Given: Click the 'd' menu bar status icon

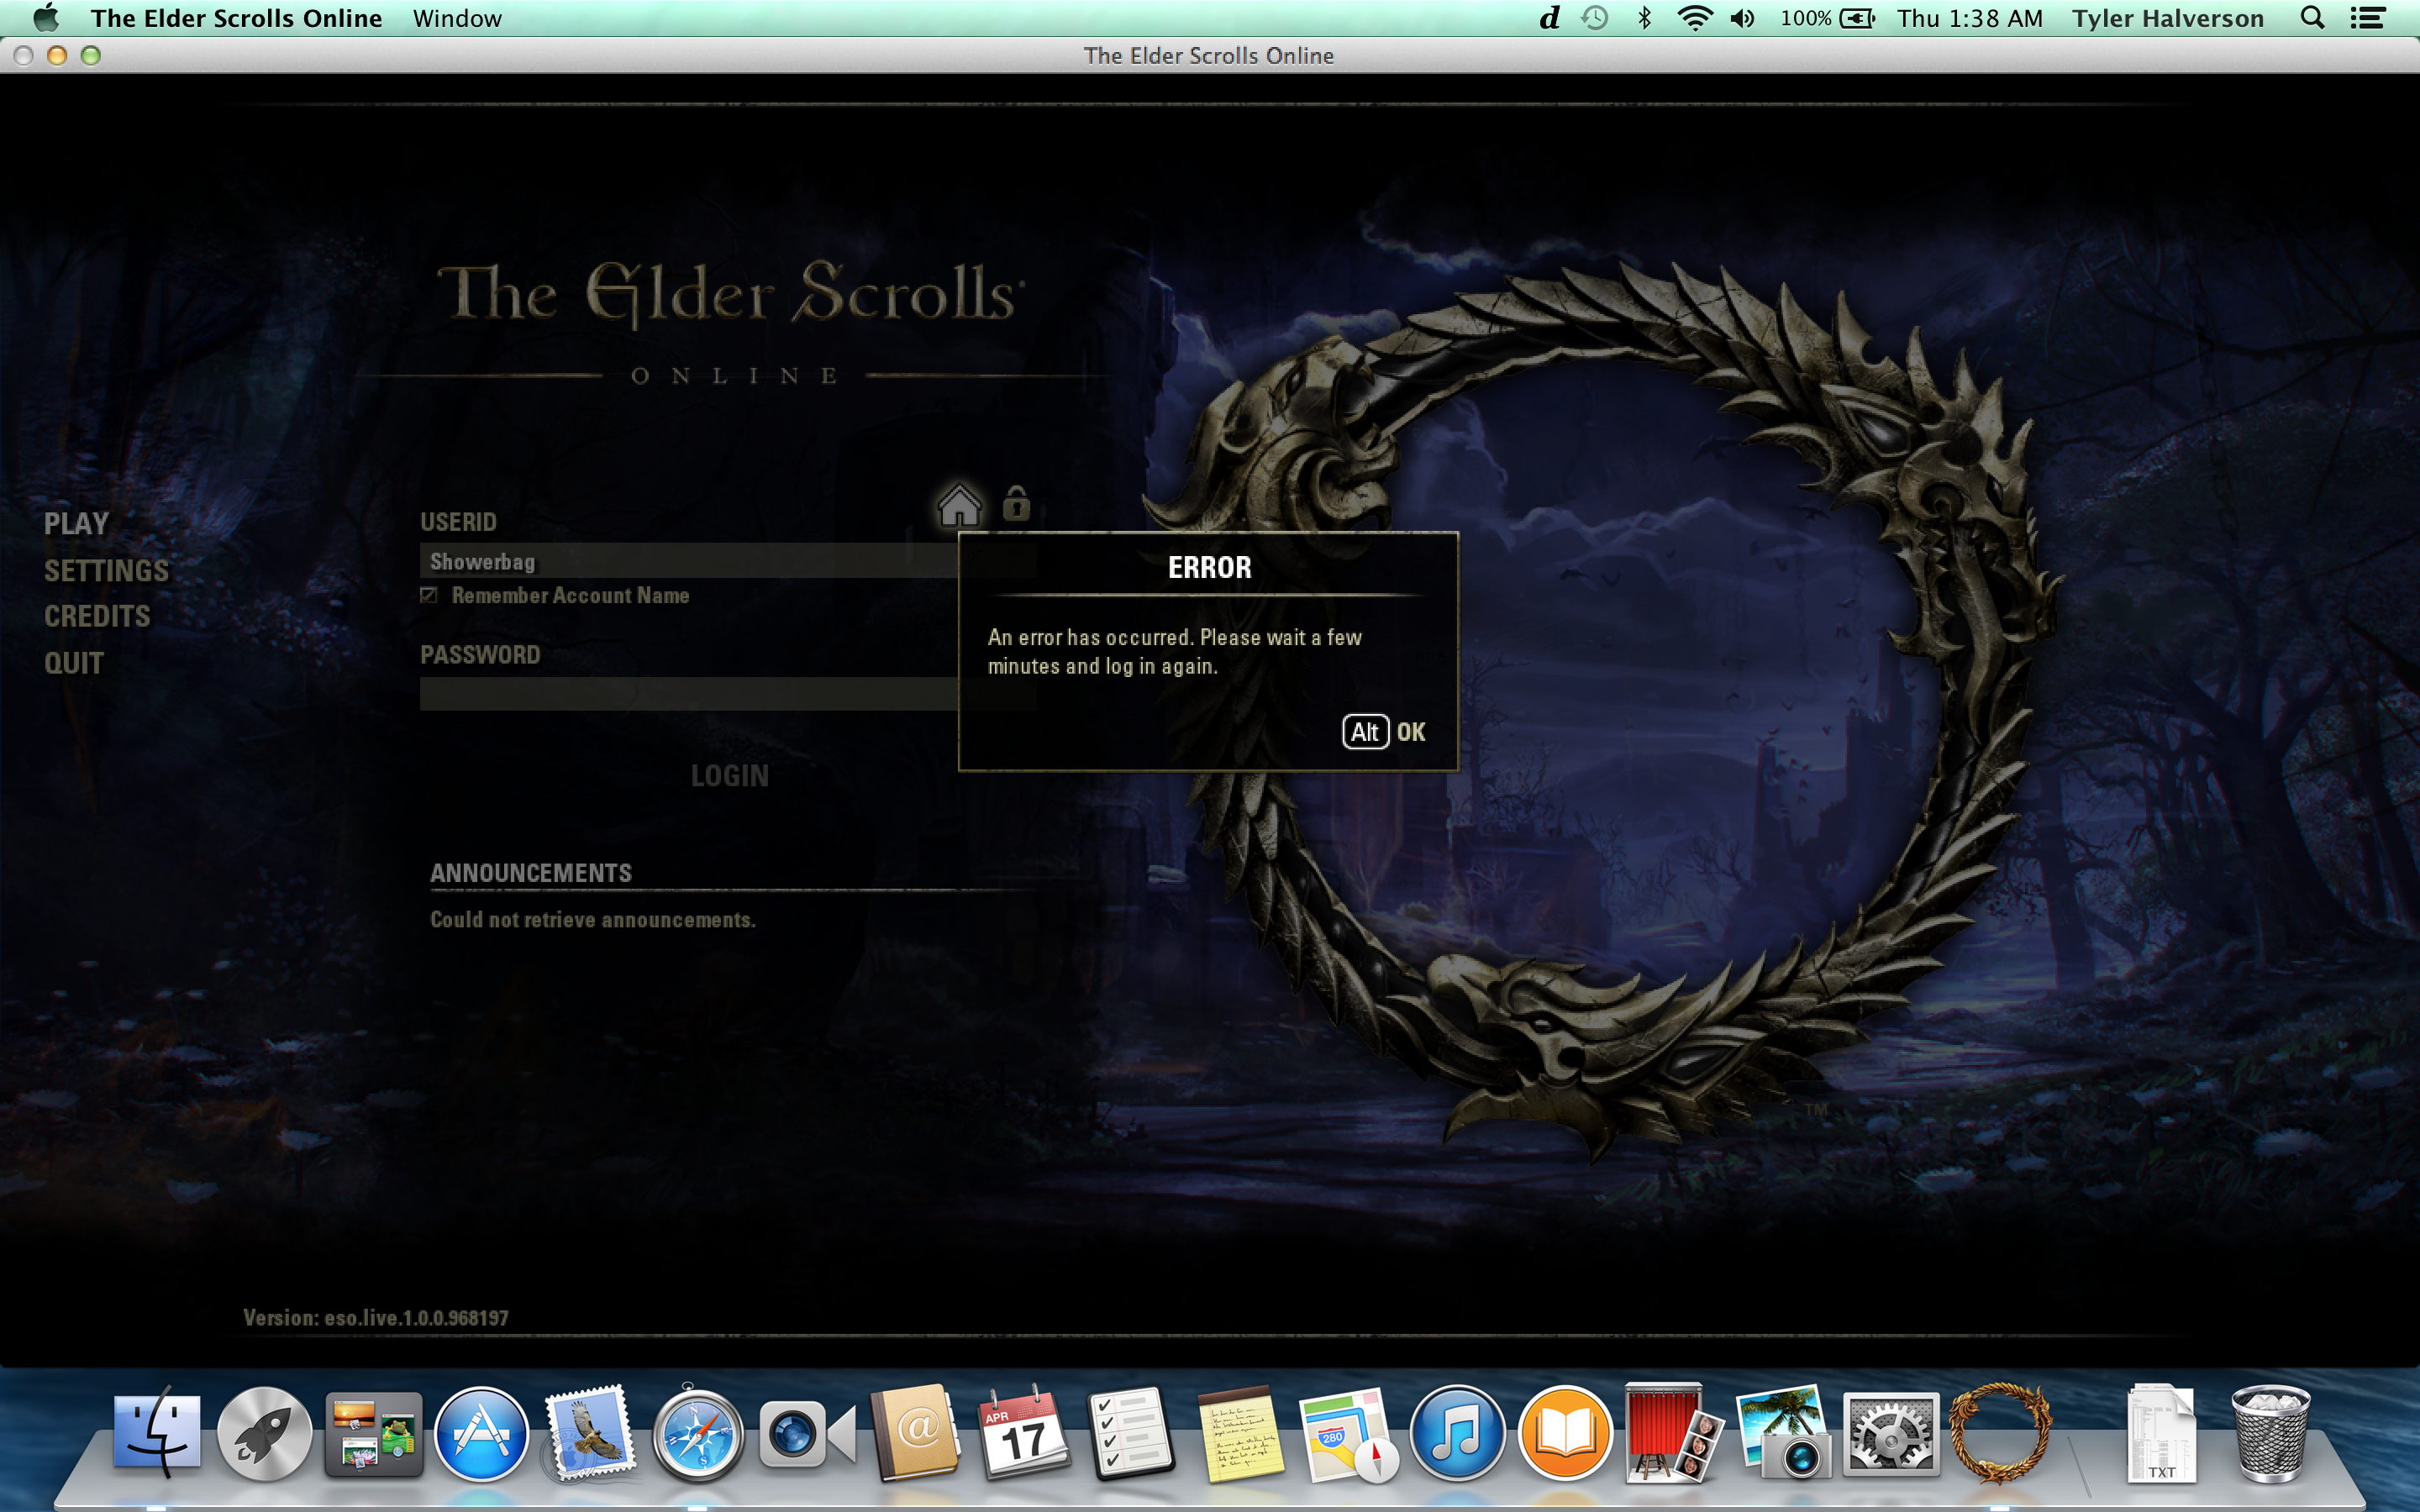Looking at the screenshot, I should click(1549, 18).
